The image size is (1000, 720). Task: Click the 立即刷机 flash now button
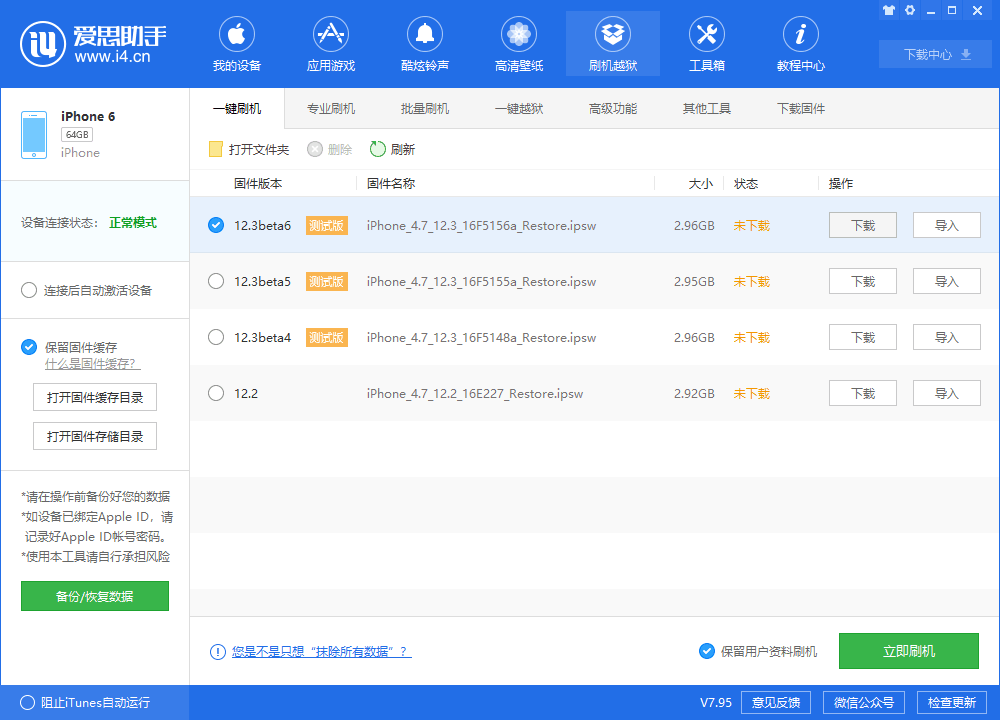point(908,651)
